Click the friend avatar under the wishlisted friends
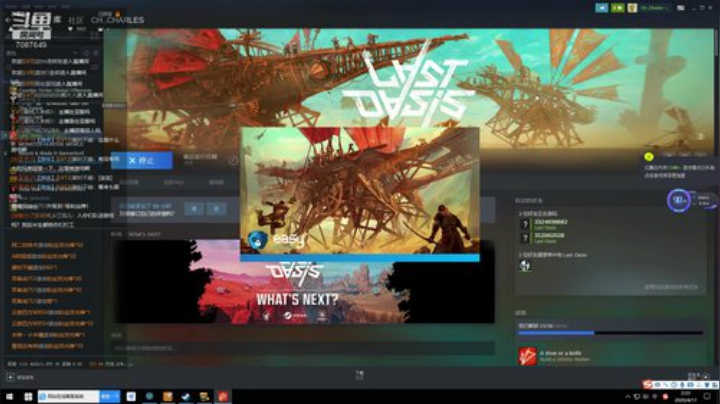Image resolution: width=720 pixels, height=404 pixels. click(x=525, y=265)
